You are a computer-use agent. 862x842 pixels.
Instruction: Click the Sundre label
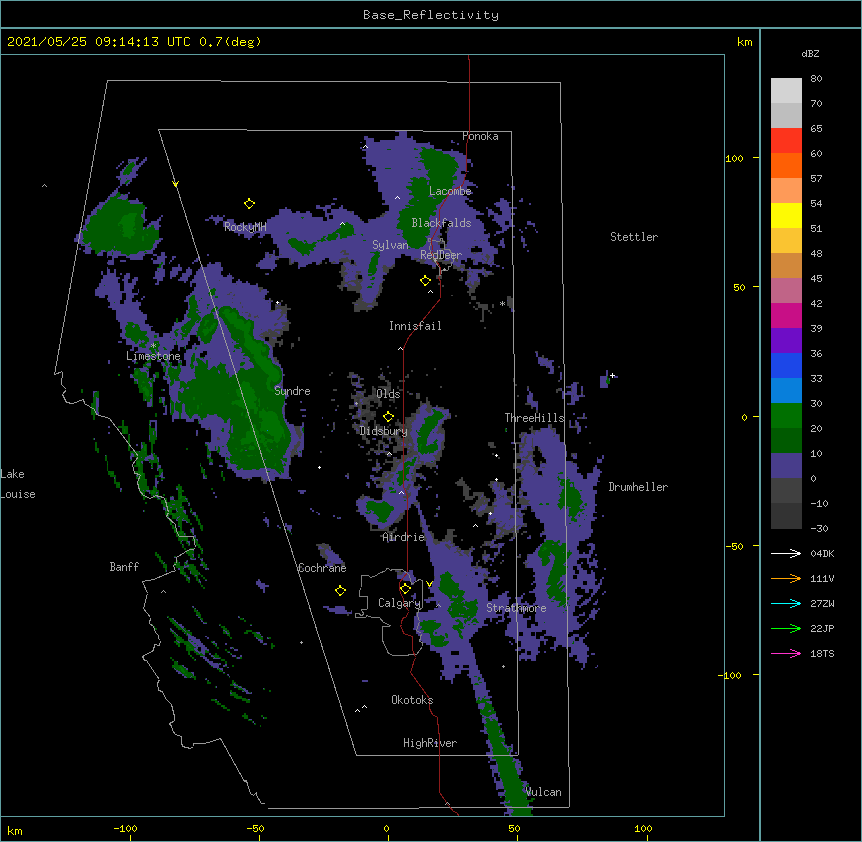click(x=292, y=391)
